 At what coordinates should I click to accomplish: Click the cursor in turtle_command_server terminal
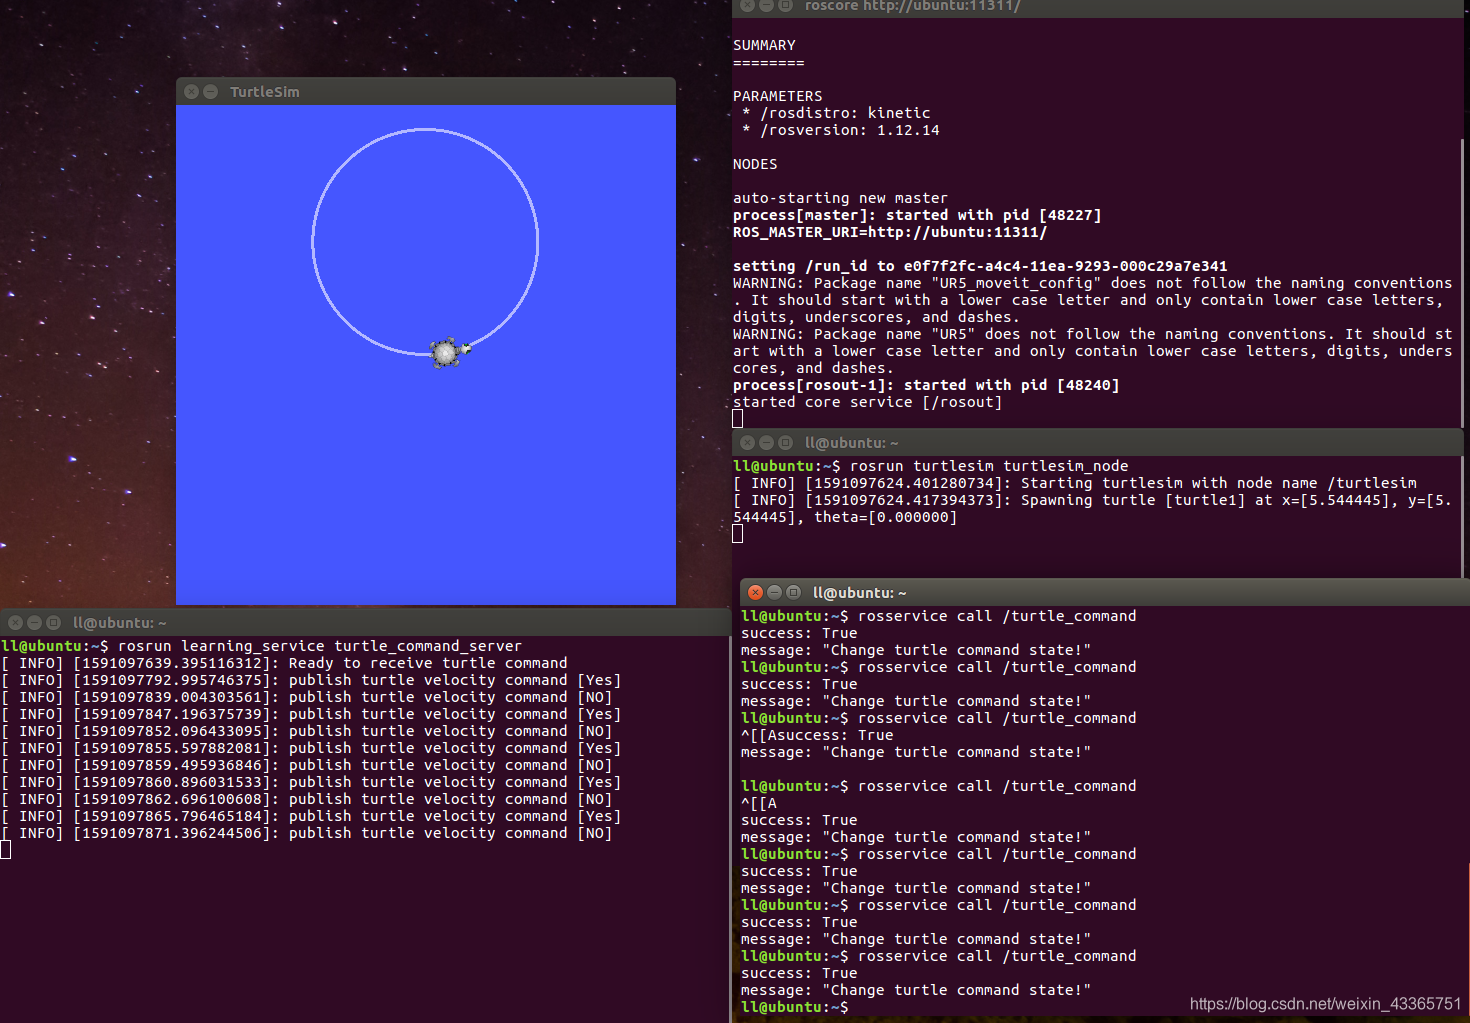6,850
